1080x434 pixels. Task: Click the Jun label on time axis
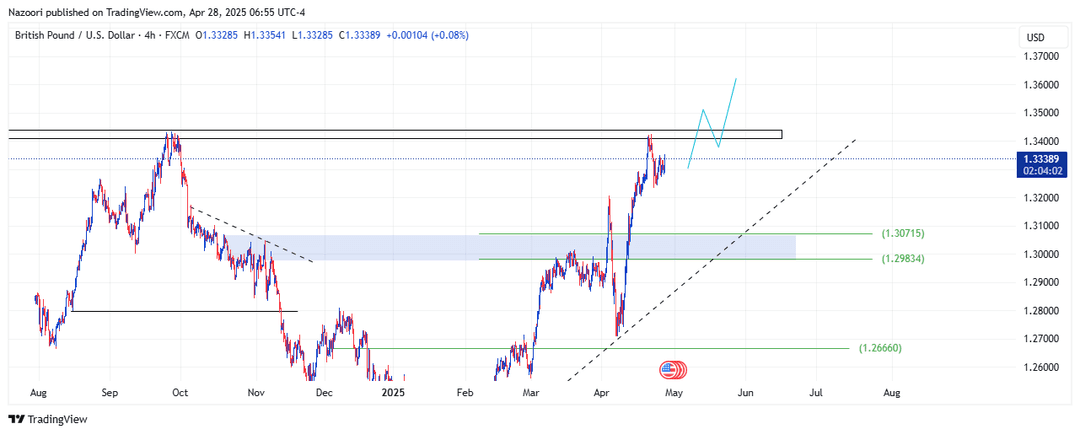pos(745,393)
